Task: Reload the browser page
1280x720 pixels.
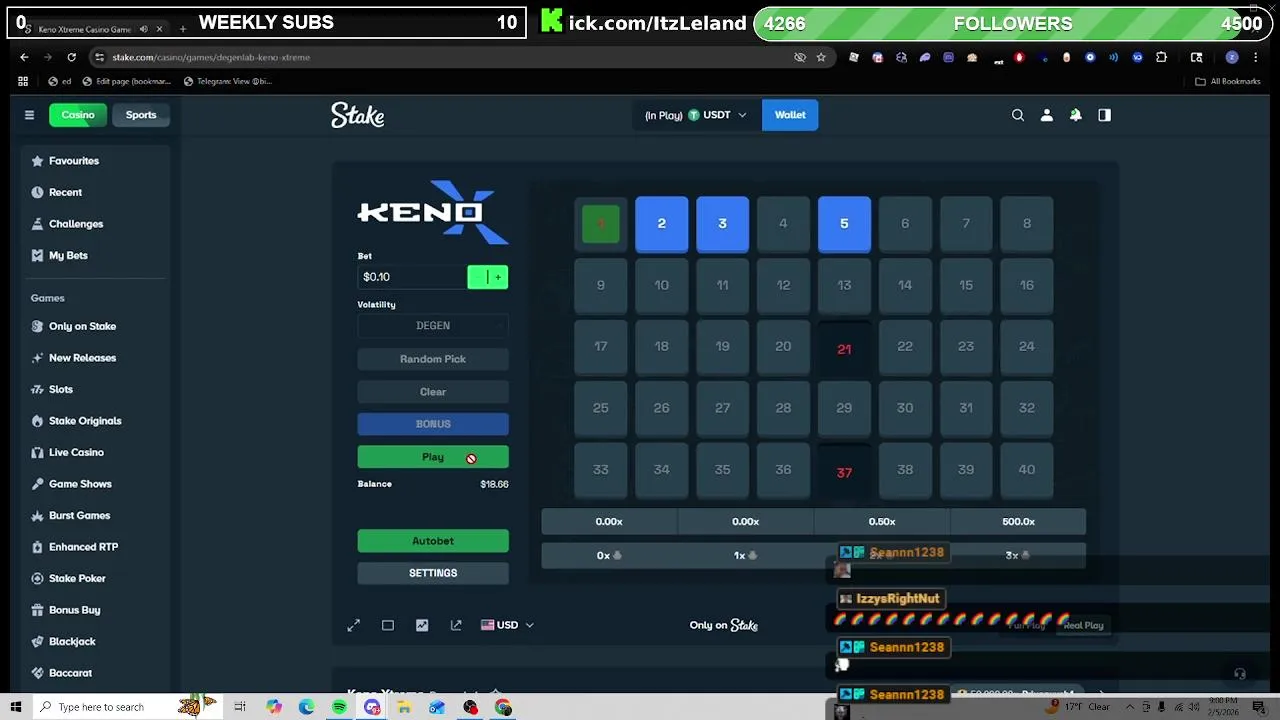Action: tap(71, 57)
